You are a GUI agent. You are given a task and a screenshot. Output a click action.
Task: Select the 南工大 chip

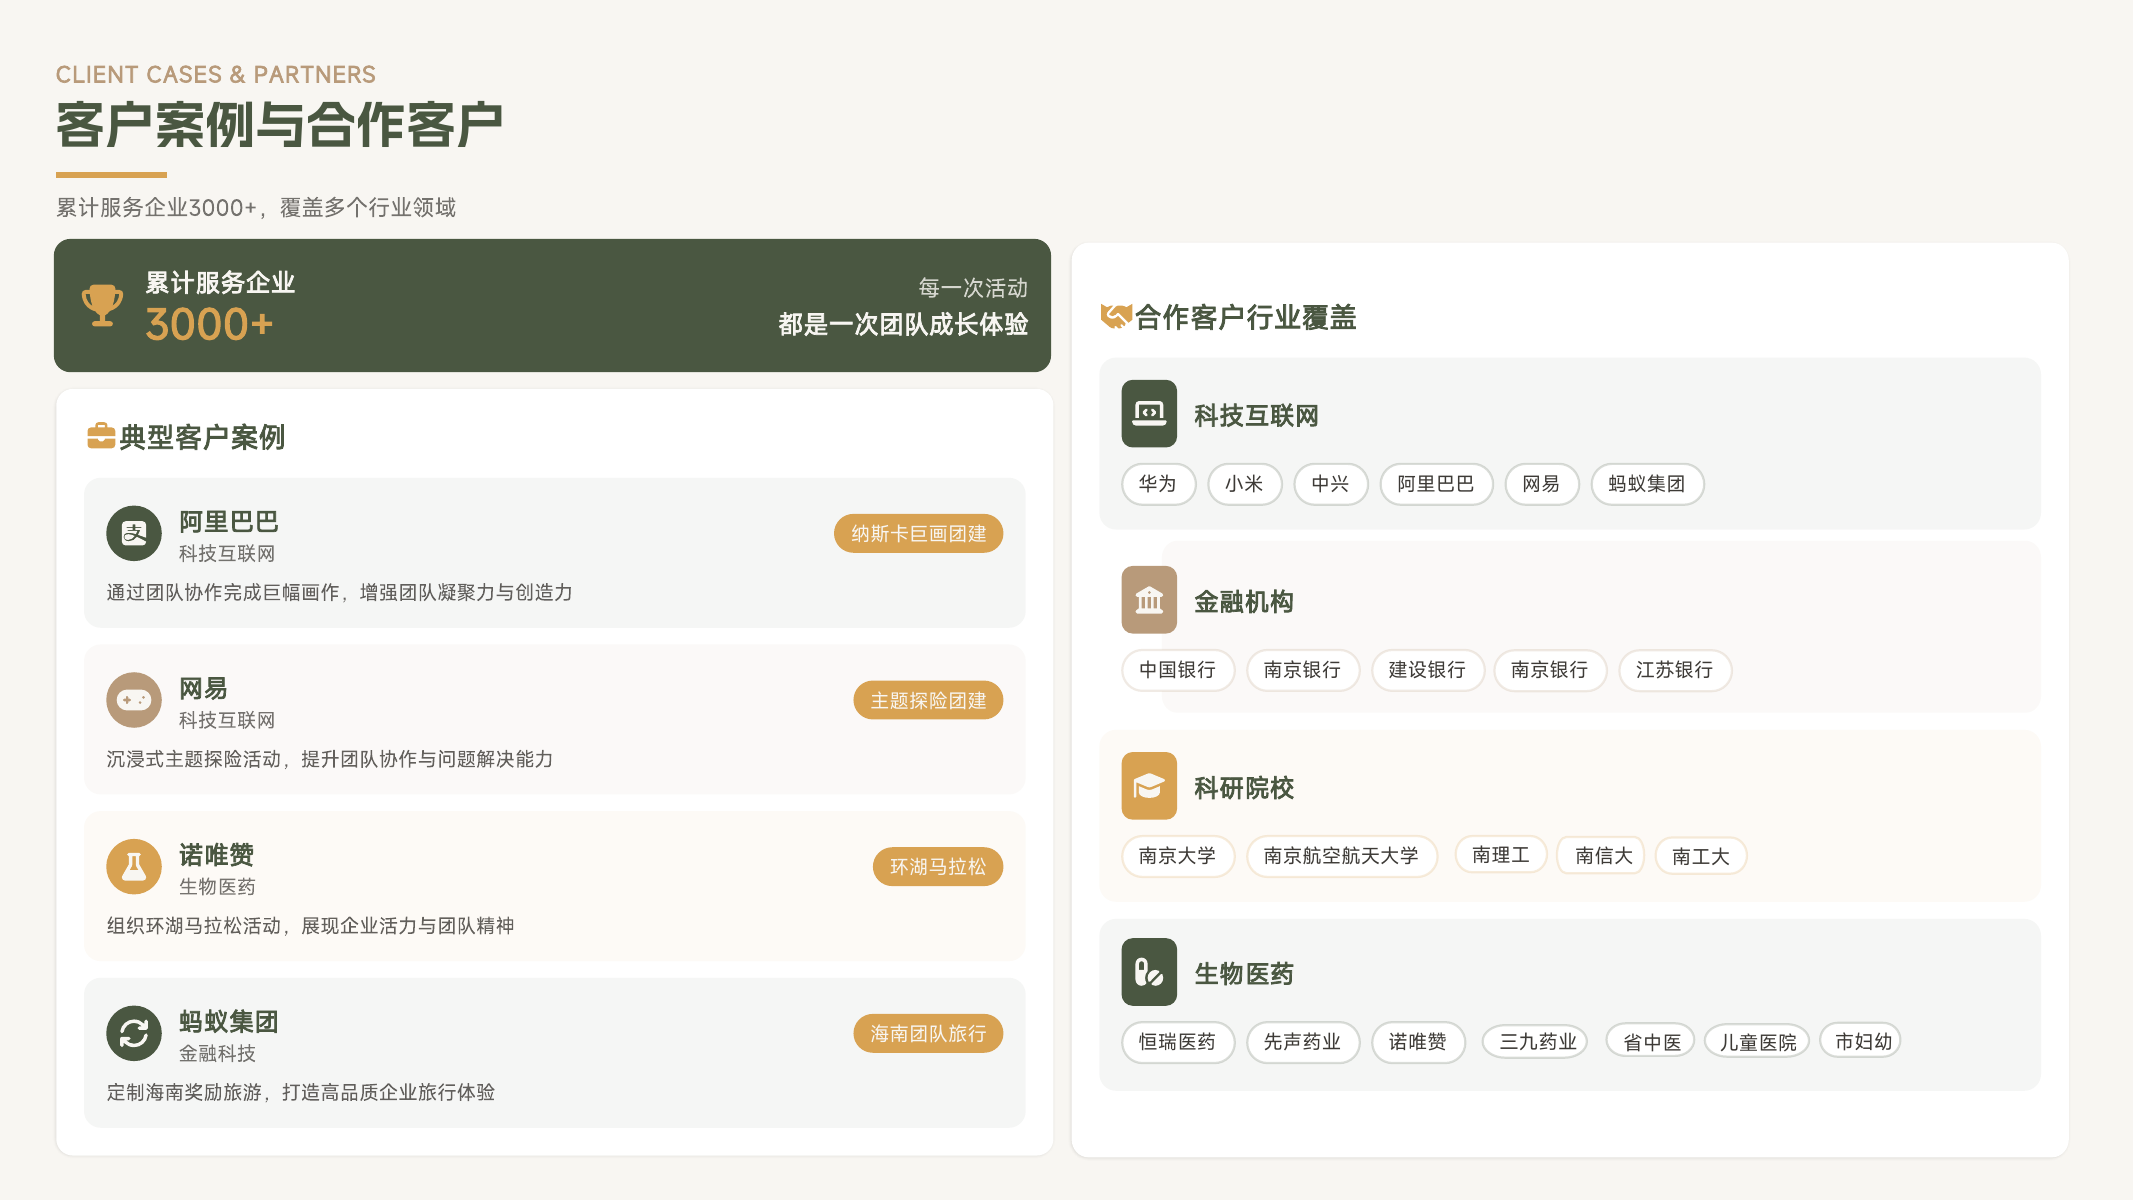[x=1701, y=856]
